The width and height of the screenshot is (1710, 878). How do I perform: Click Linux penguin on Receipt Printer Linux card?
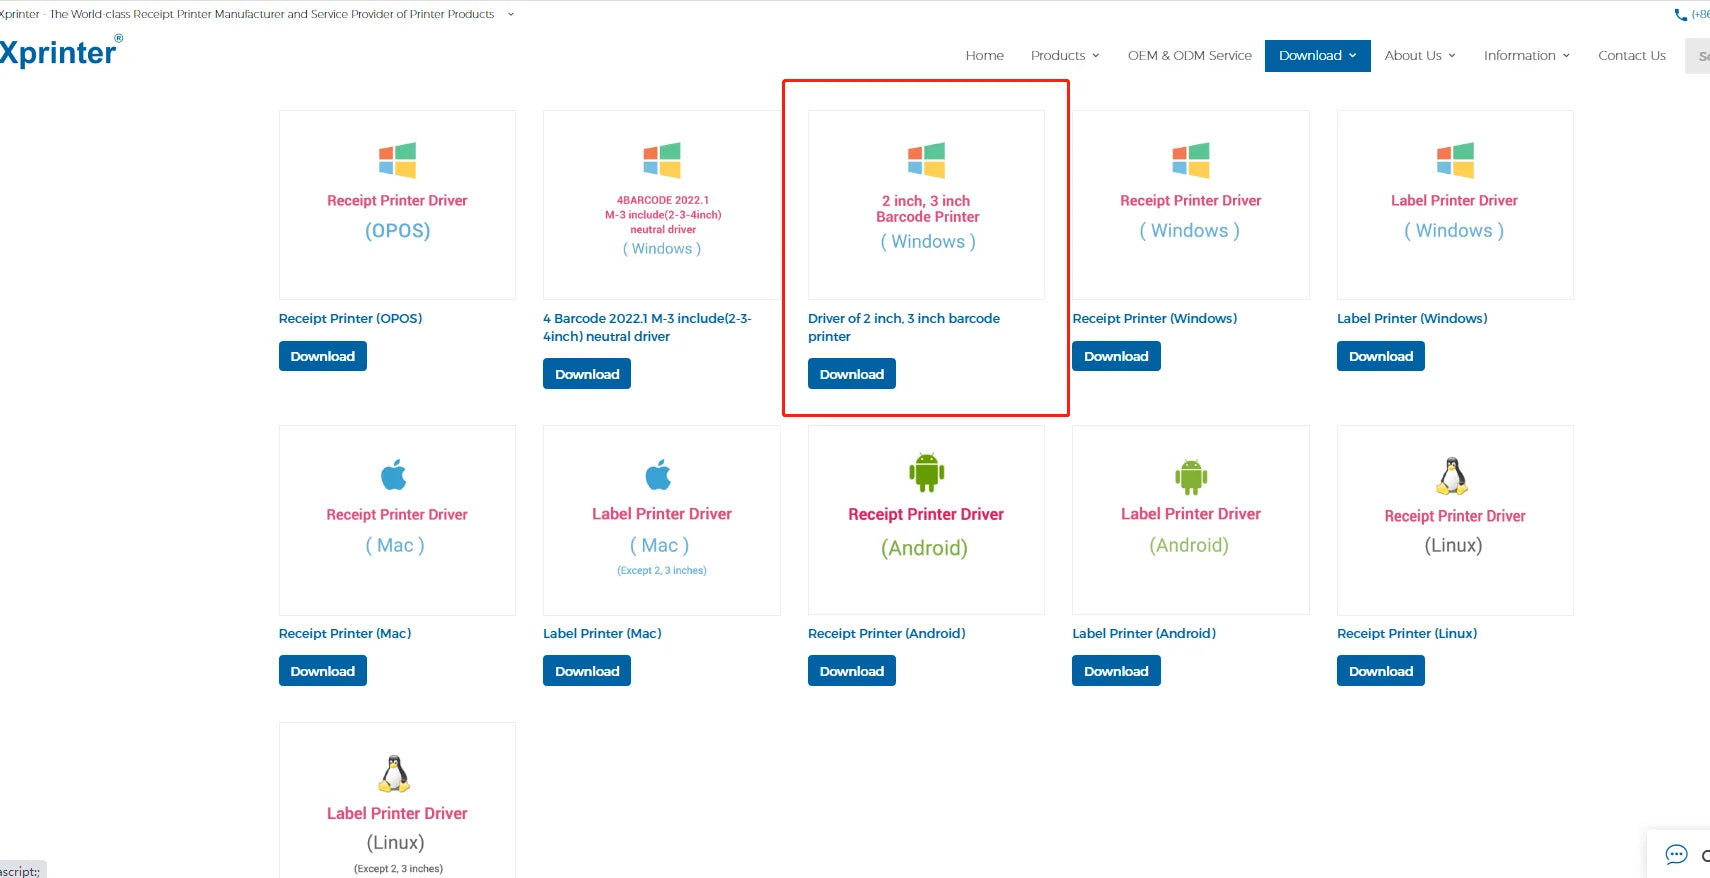tap(1452, 476)
